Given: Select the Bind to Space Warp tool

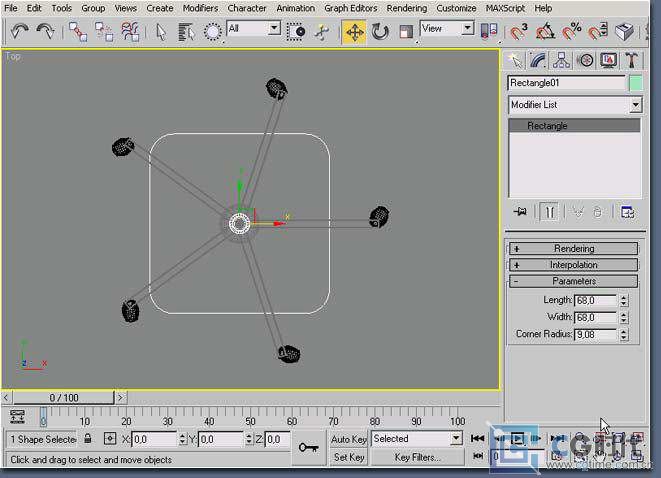Looking at the screenshot, I should click(130, 32).
